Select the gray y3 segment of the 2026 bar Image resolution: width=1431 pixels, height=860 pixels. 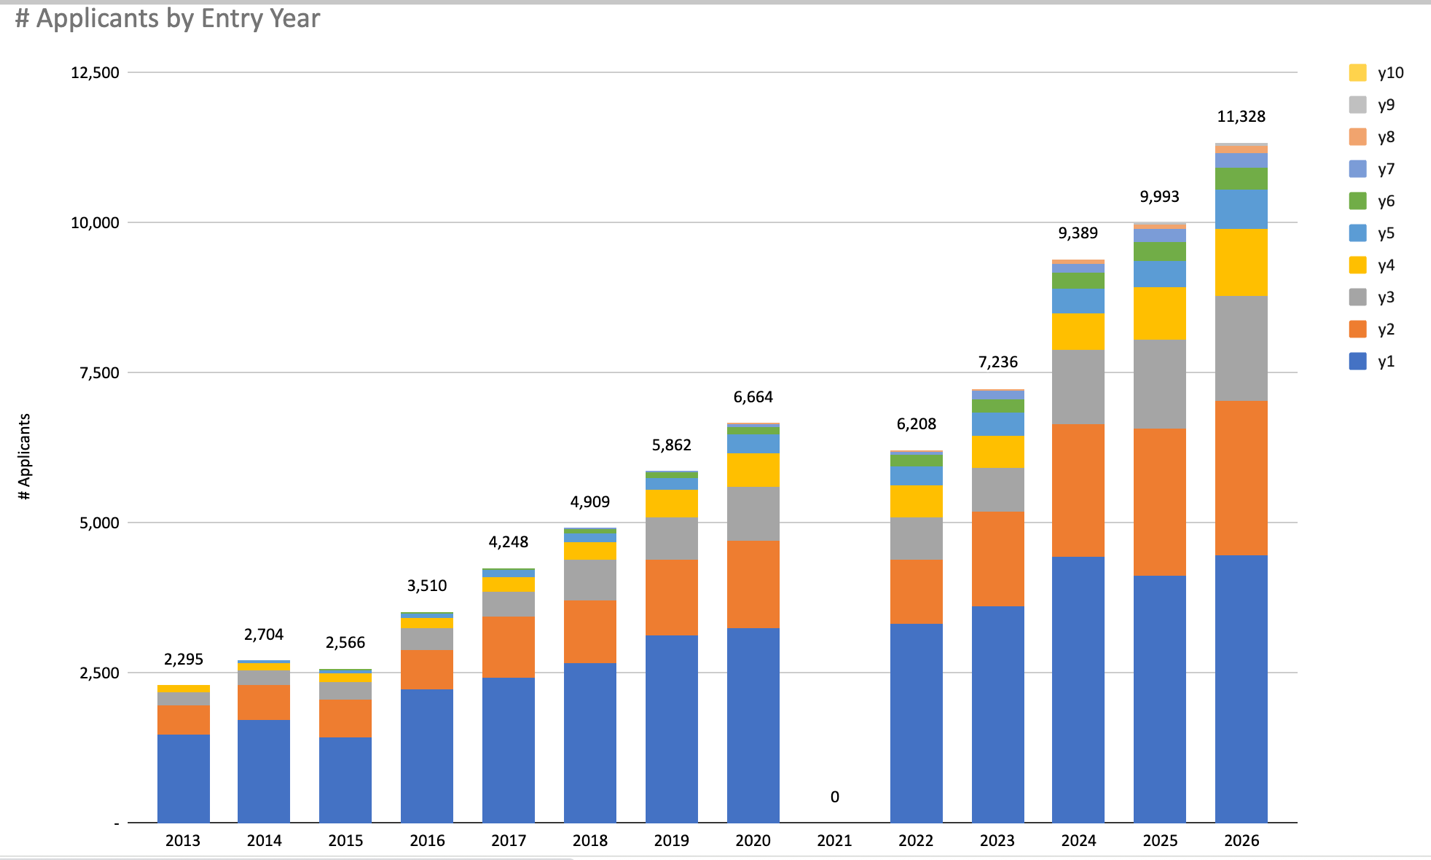(1241, 349)
